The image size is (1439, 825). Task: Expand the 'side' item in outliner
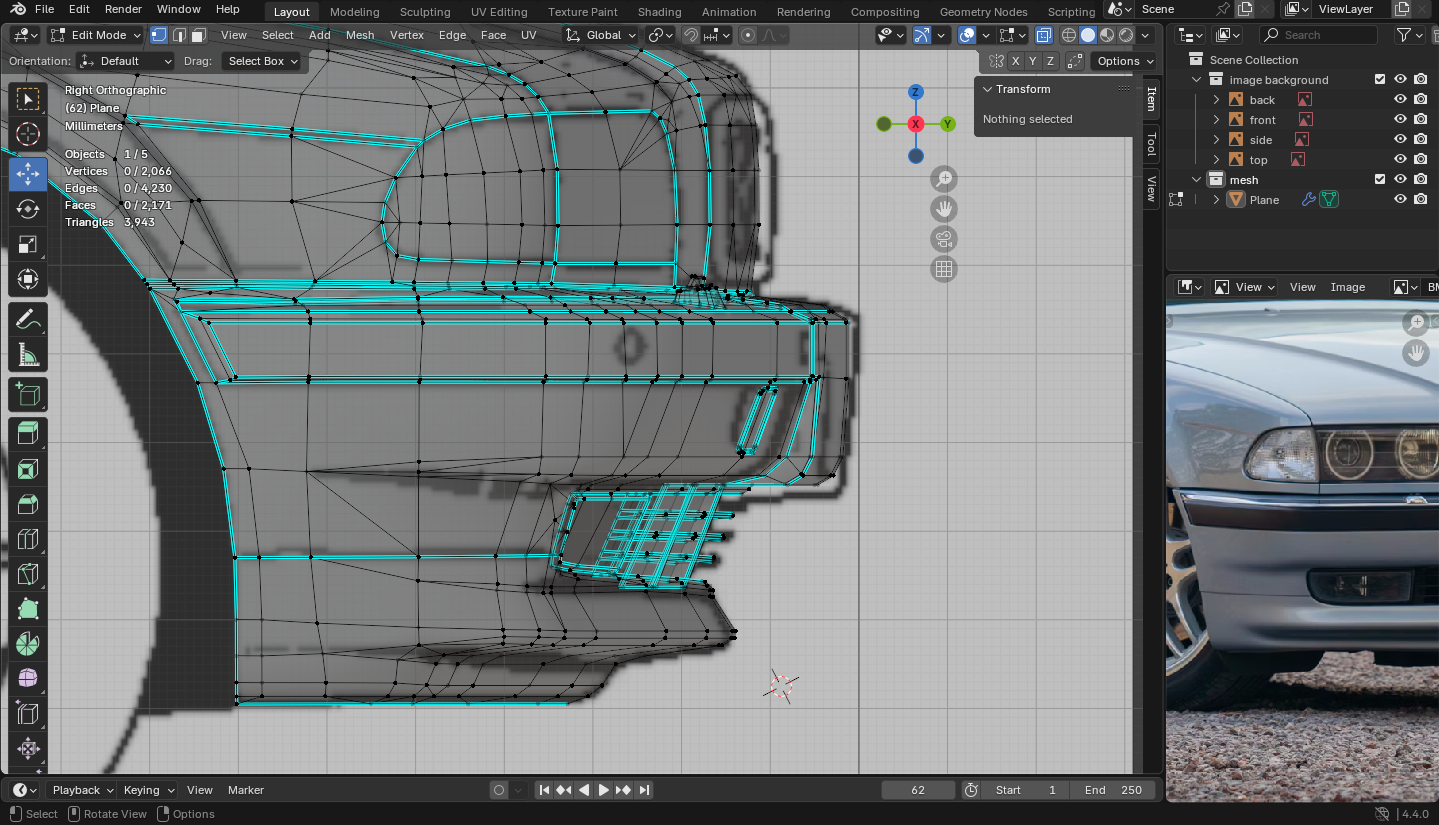point(1216,140)
